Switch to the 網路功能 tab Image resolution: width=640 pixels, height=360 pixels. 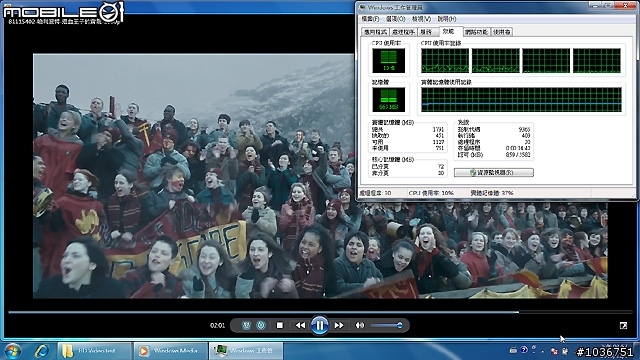476,32
